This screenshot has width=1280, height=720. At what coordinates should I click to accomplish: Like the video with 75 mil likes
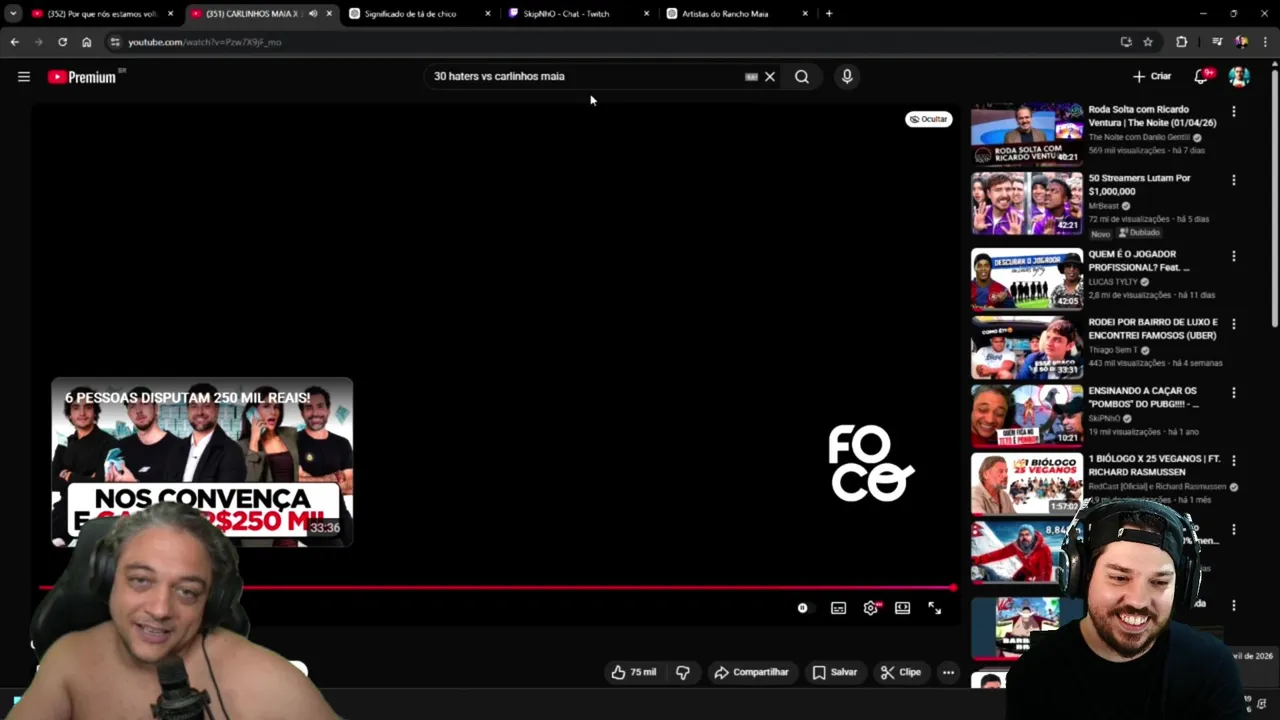pos(634,672)
